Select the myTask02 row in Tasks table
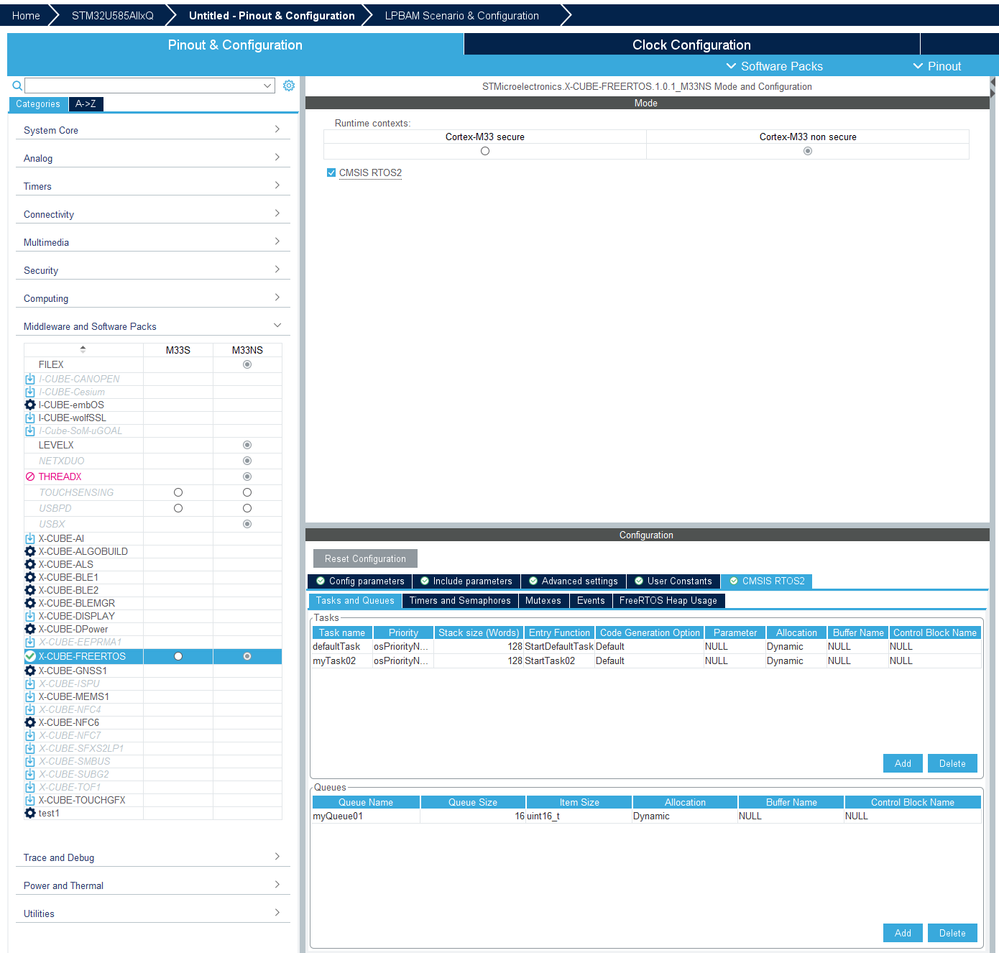This screenshot has width=999, height=953. tap(646, 661)
